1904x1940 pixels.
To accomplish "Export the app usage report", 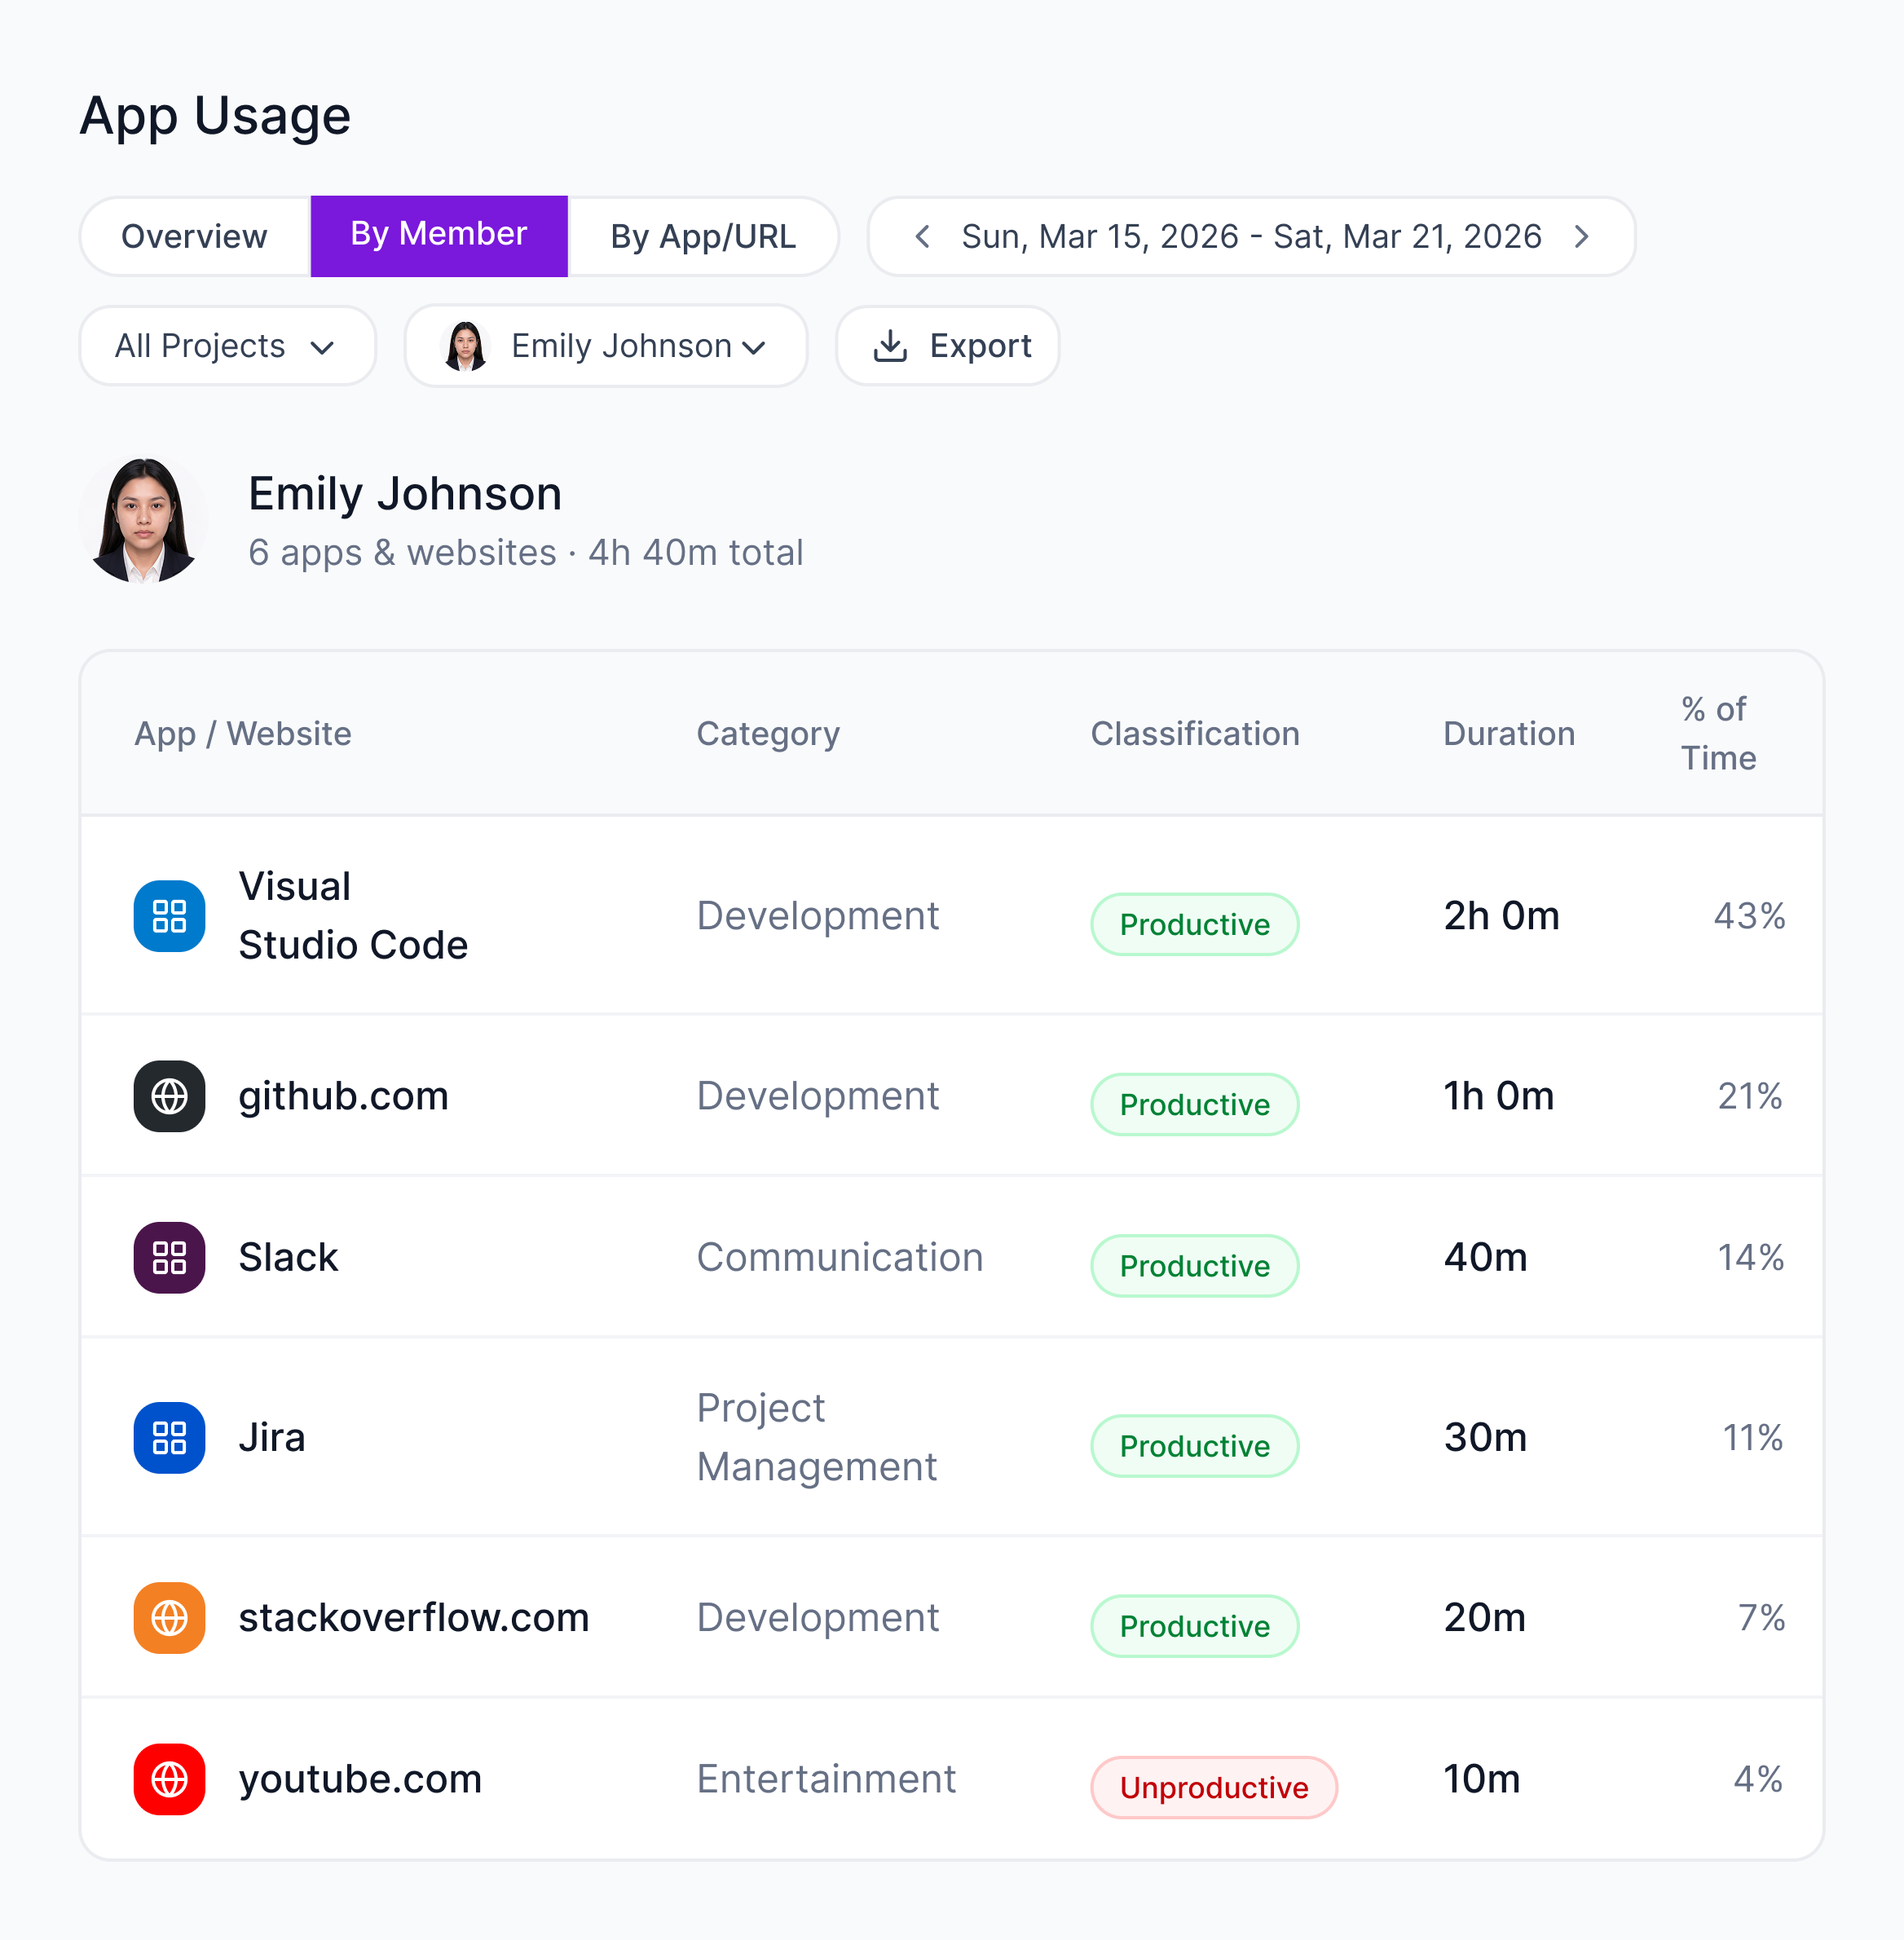I will 948,346.
